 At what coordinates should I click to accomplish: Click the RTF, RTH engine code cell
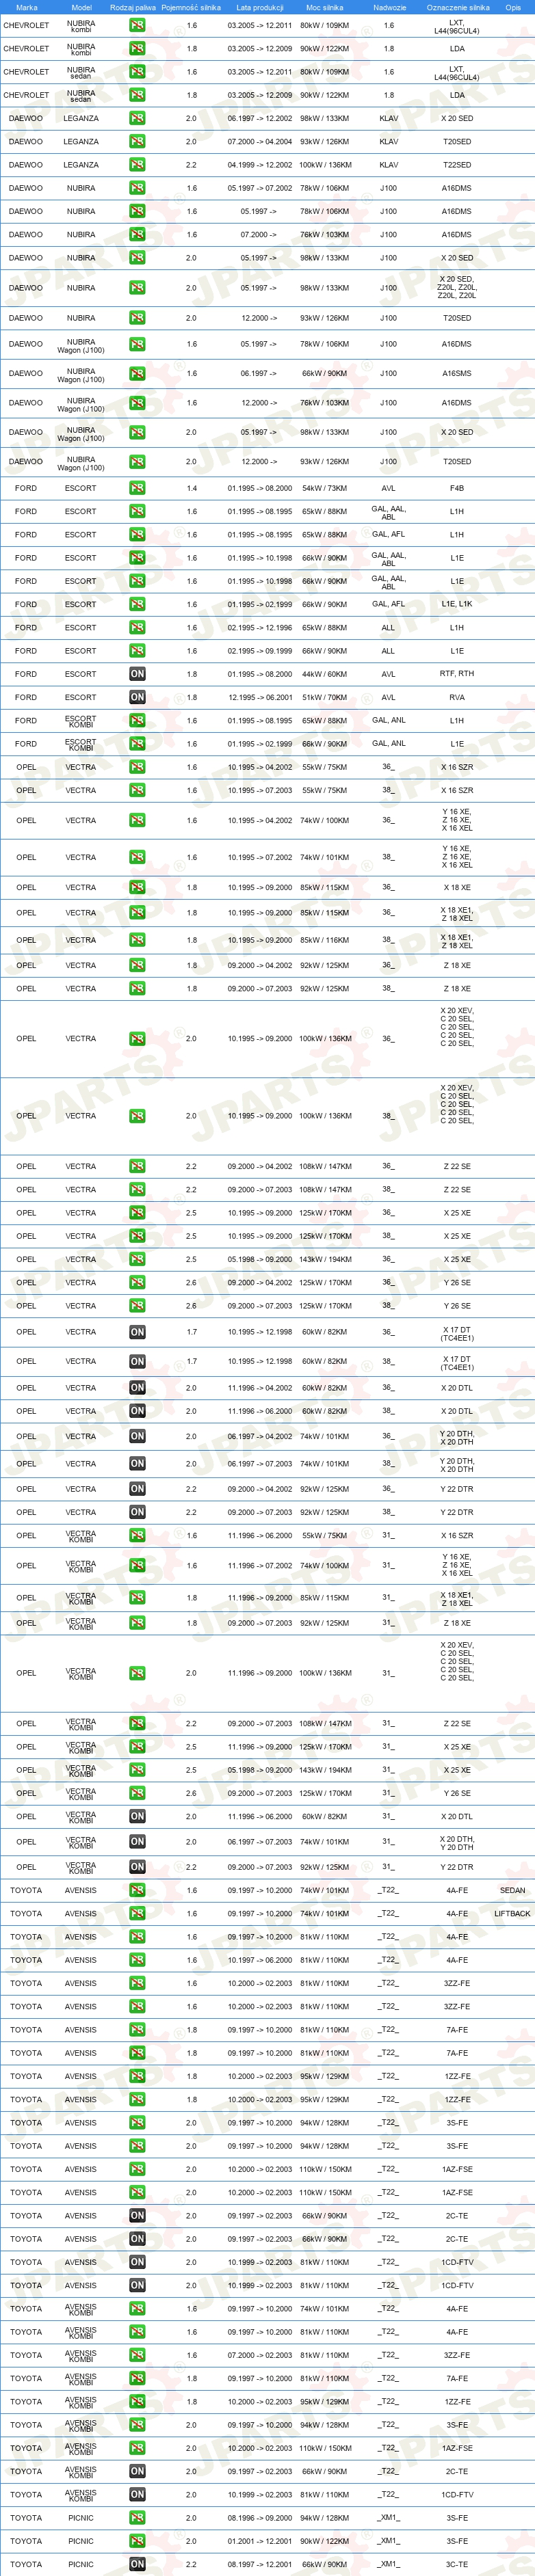[x=457, y=674]
